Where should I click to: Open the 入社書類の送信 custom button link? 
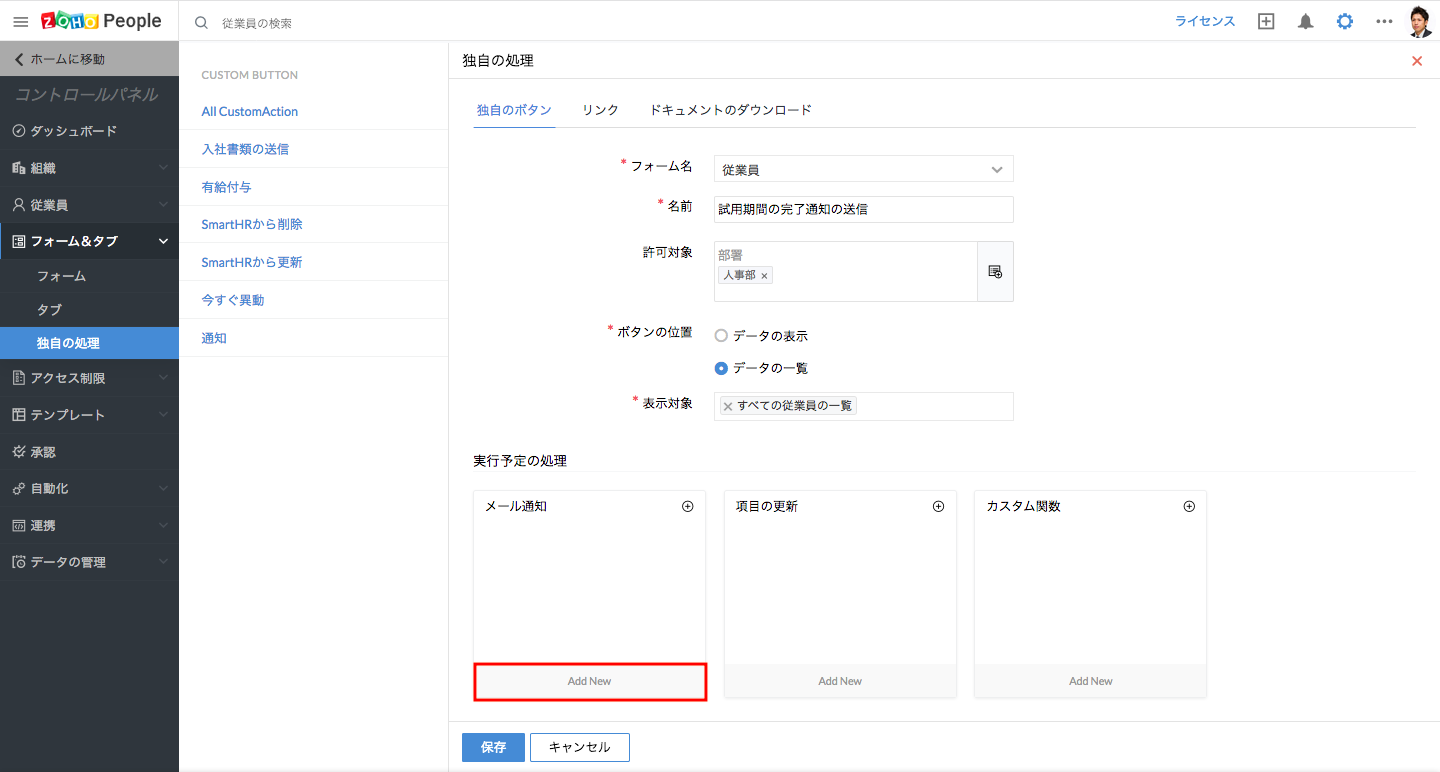tap(245, 149)
